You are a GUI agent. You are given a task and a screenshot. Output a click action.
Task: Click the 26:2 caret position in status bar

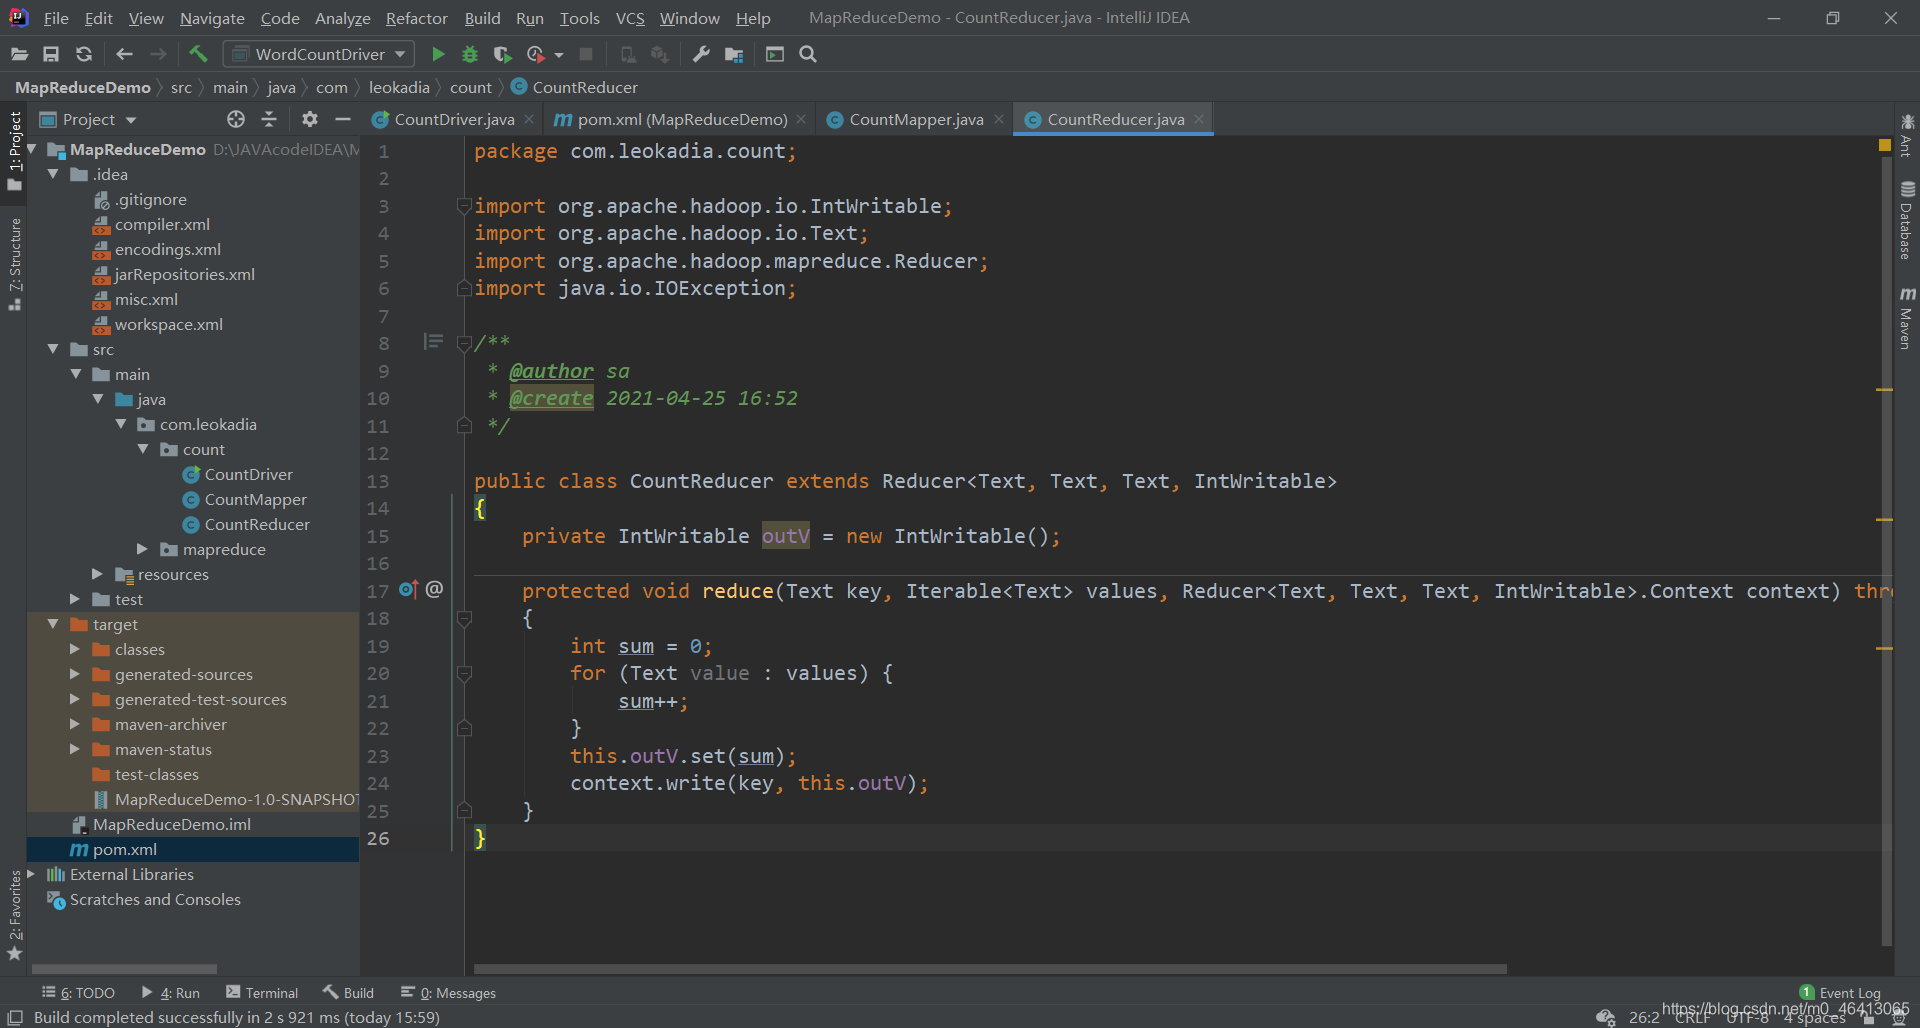coord(1644,1017)
